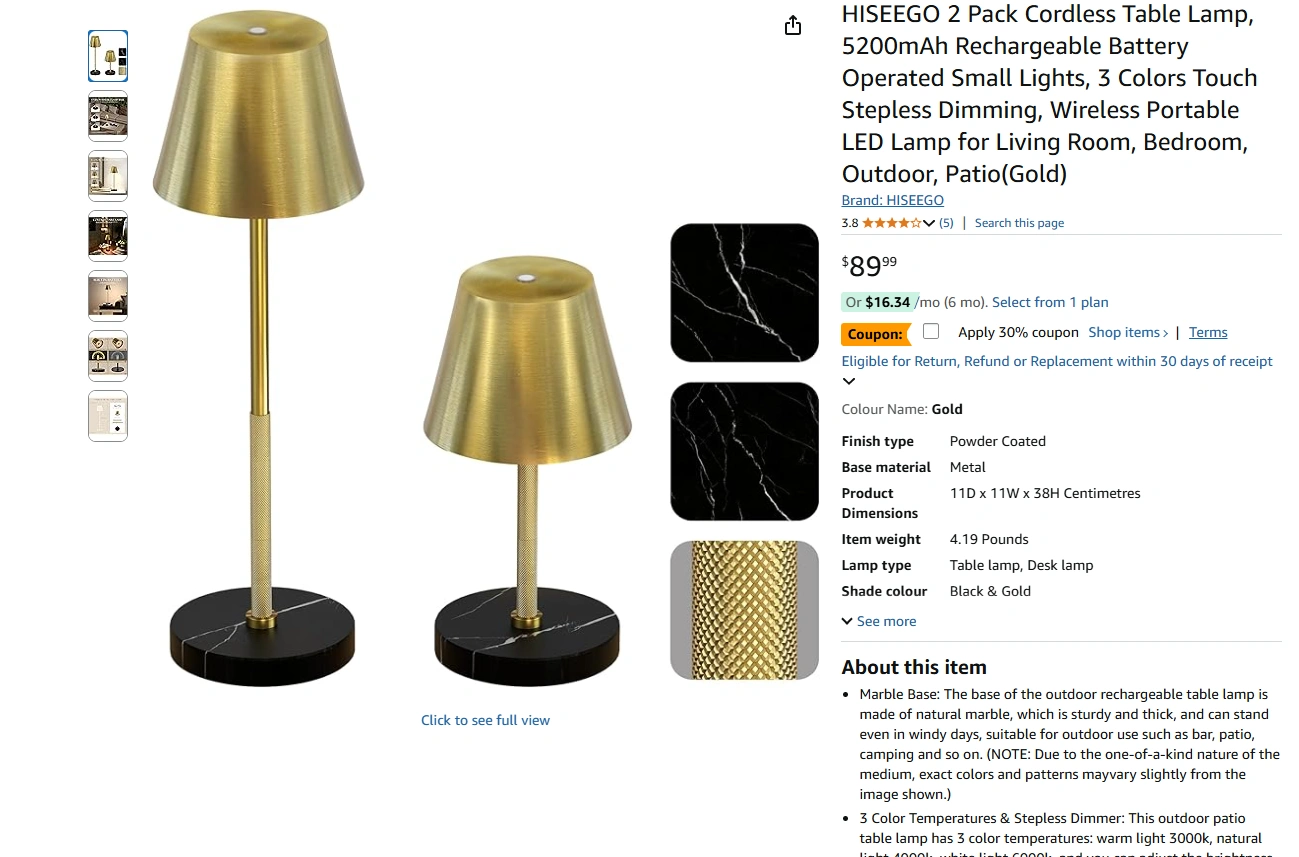Click Search this page link

[1019, 223]
